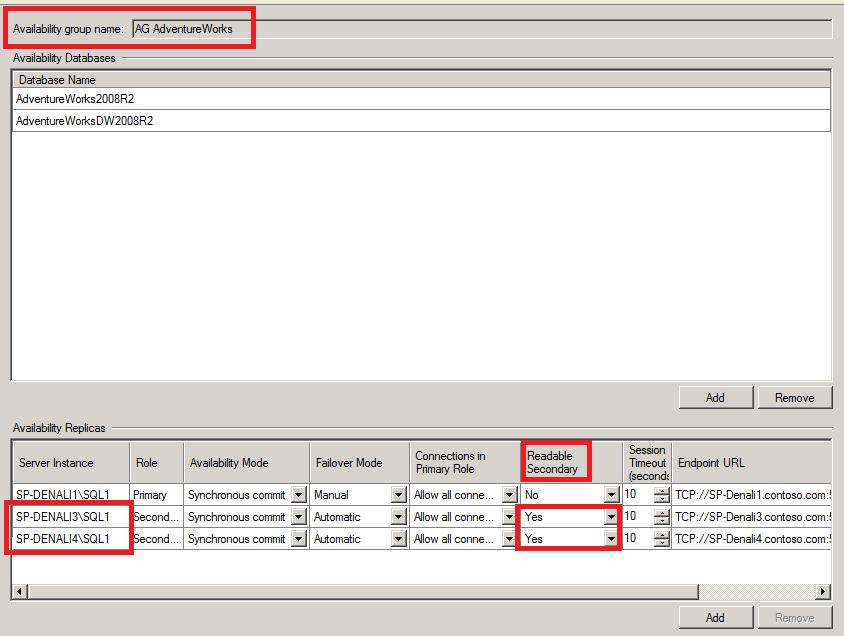
Task: Click the Availability Mode column header
Action: pos(247,463)
